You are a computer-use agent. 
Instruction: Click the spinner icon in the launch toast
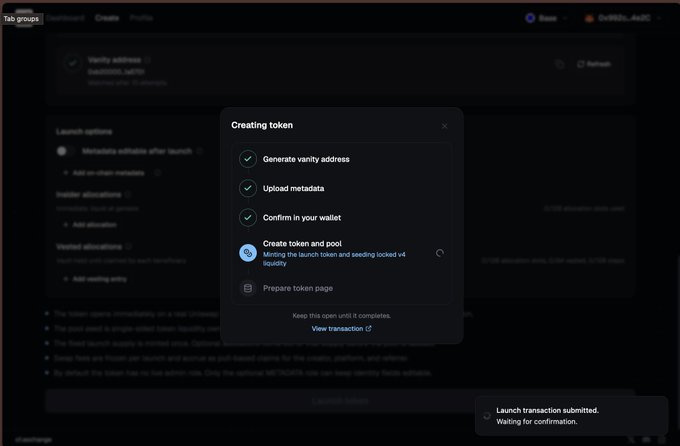[x=487, y=416]
